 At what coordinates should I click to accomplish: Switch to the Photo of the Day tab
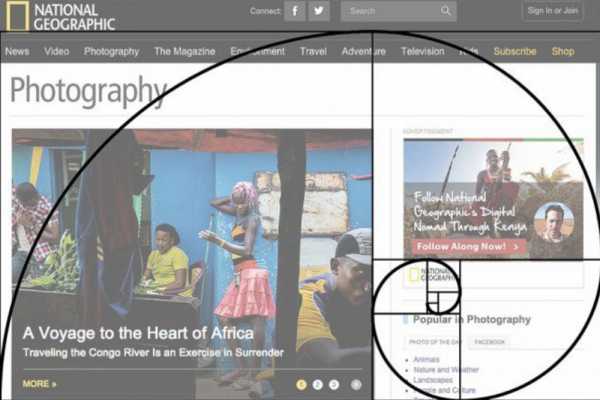click(x=432, y=342)
